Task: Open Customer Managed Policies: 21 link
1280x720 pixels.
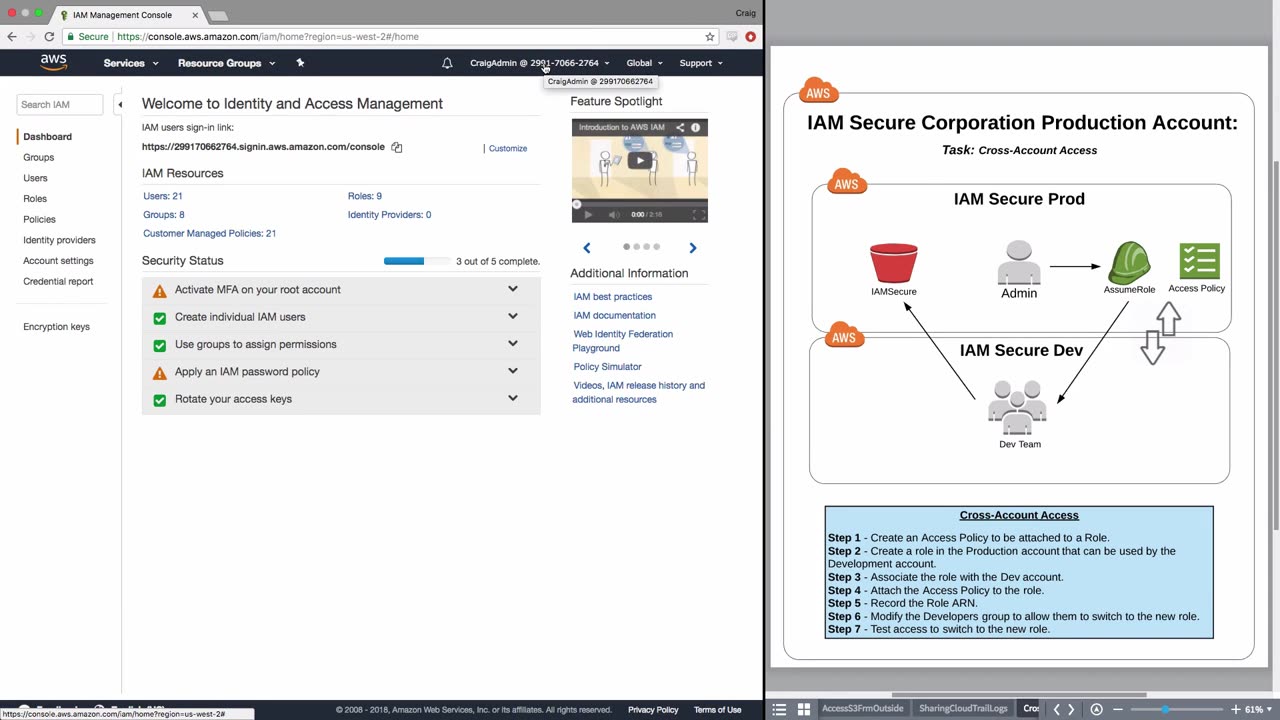Action: pyautogui.click(x=209, y=233)
